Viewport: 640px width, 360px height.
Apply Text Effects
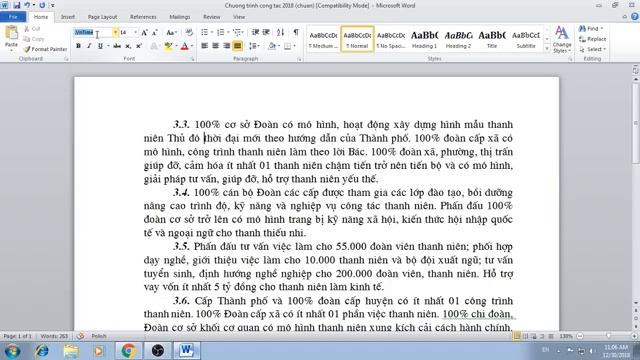(x=154, y=46)
